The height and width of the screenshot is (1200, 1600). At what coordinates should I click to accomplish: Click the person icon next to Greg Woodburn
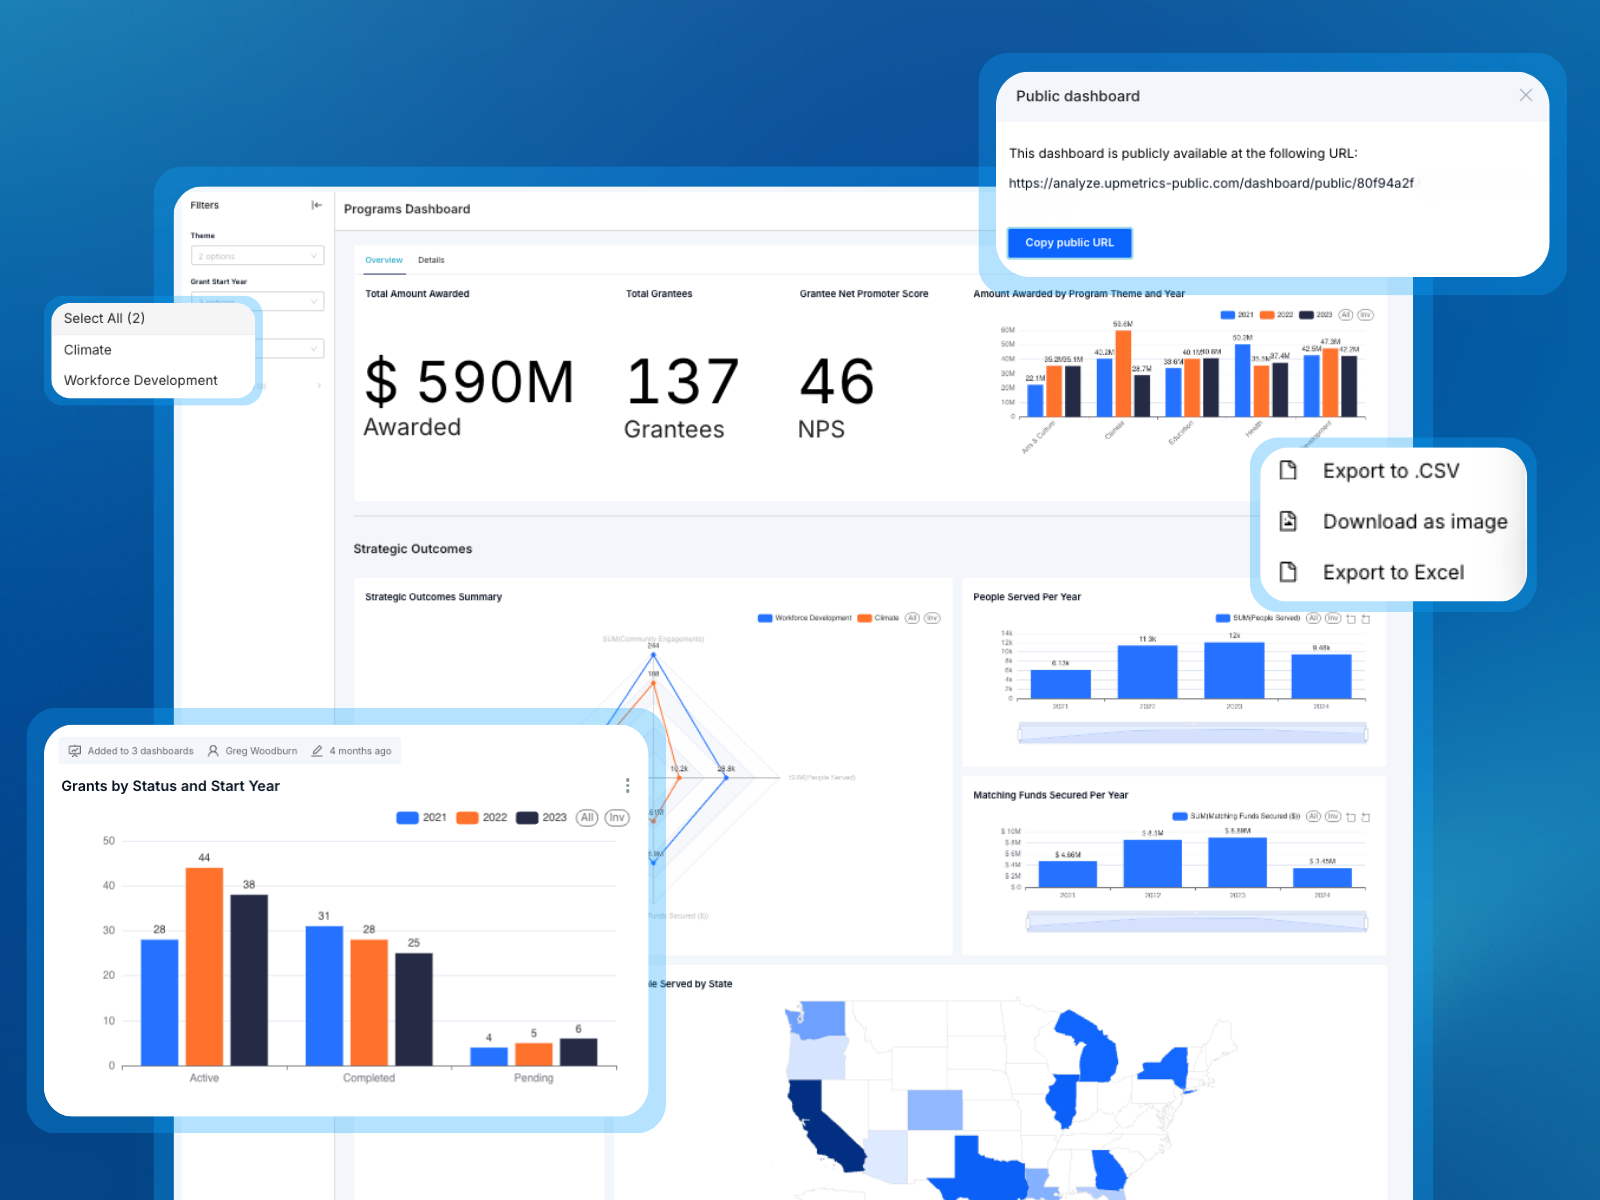pos(212,750)
